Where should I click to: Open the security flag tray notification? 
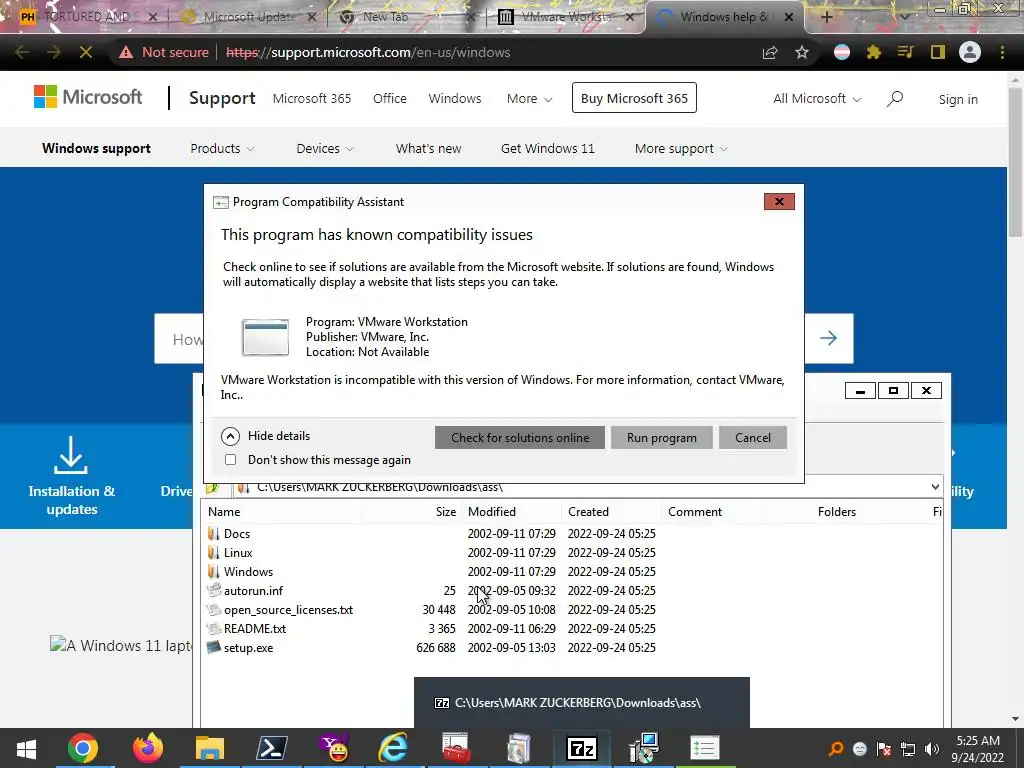point(884,749)
